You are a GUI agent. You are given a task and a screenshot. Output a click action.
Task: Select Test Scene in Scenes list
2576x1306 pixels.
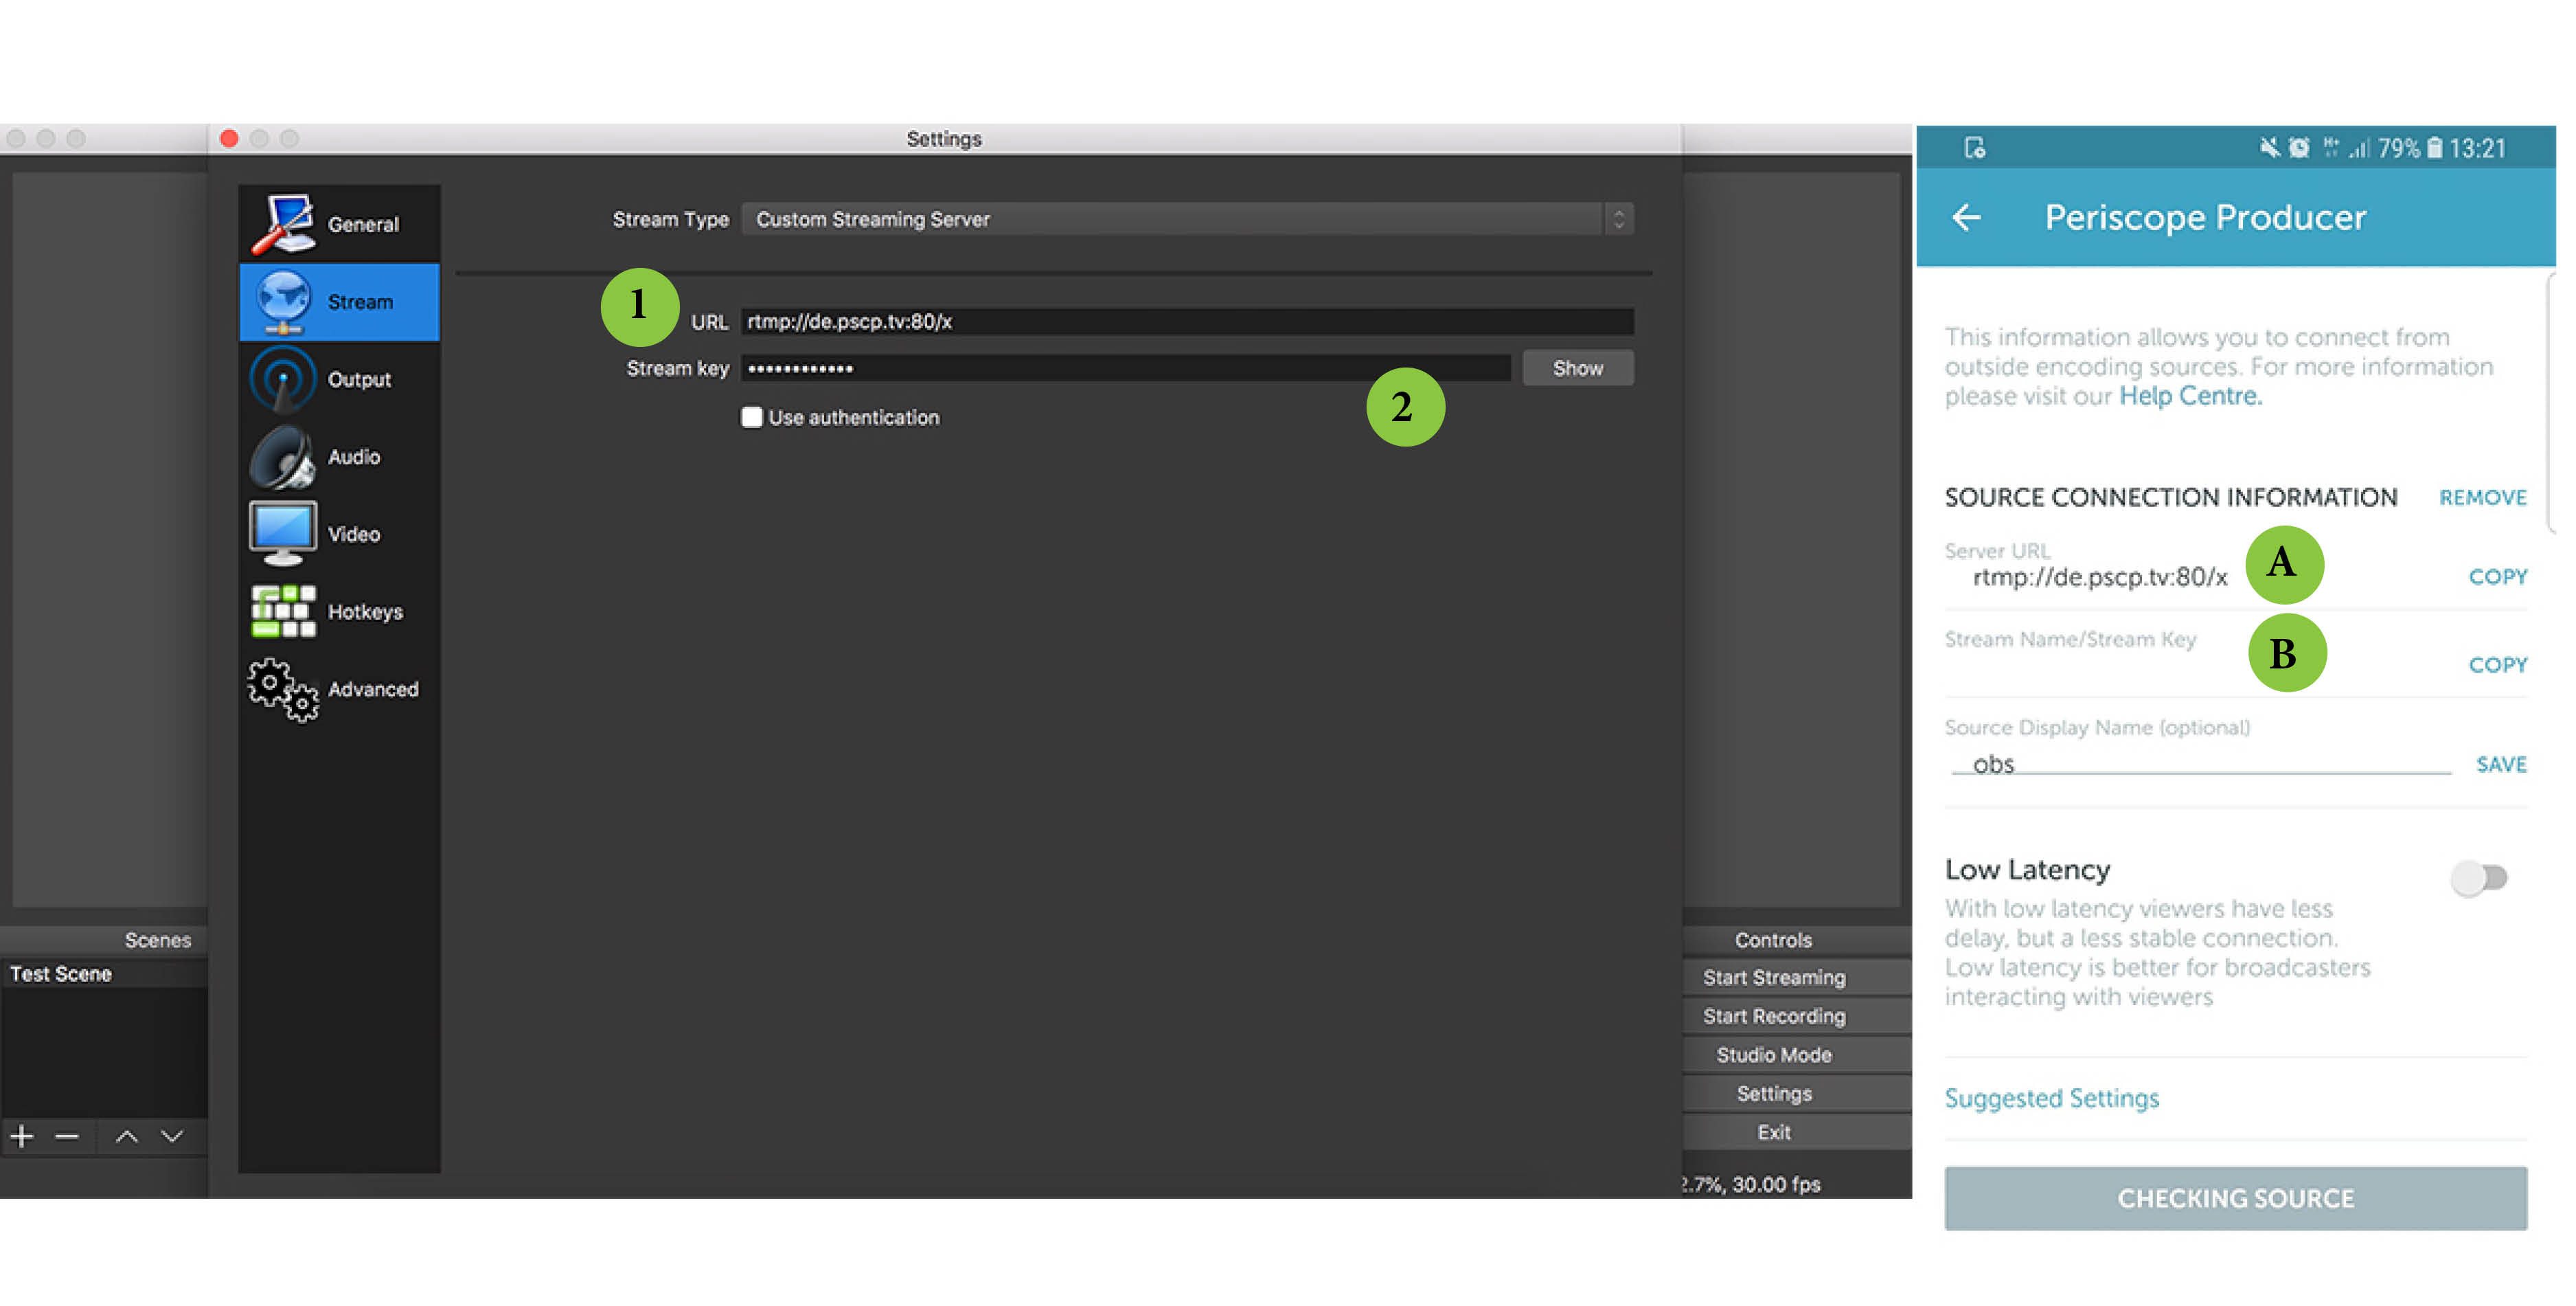62,974
